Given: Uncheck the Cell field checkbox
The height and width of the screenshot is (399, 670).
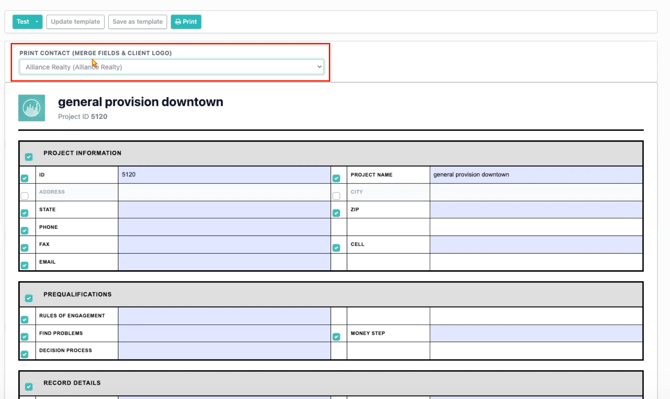Looking at the screenshot, I should 336,248.
